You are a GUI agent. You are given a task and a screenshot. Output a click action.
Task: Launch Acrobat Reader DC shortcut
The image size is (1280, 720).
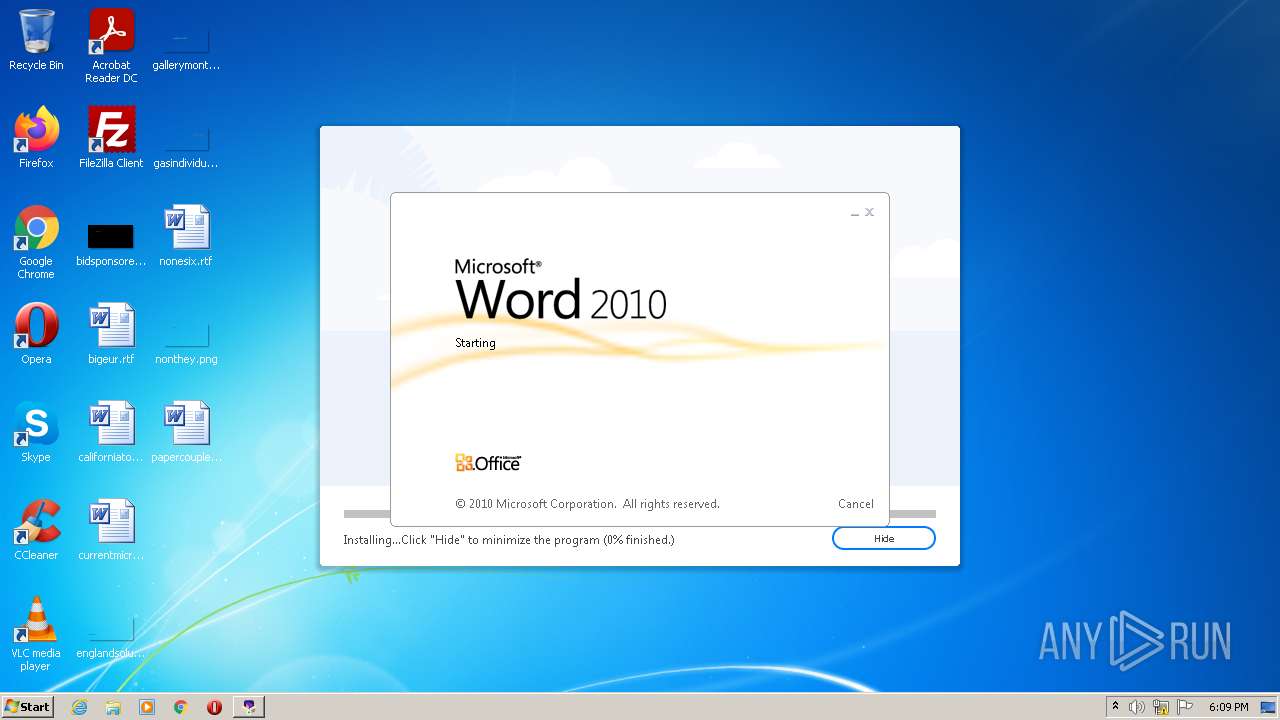click(111, 46)
